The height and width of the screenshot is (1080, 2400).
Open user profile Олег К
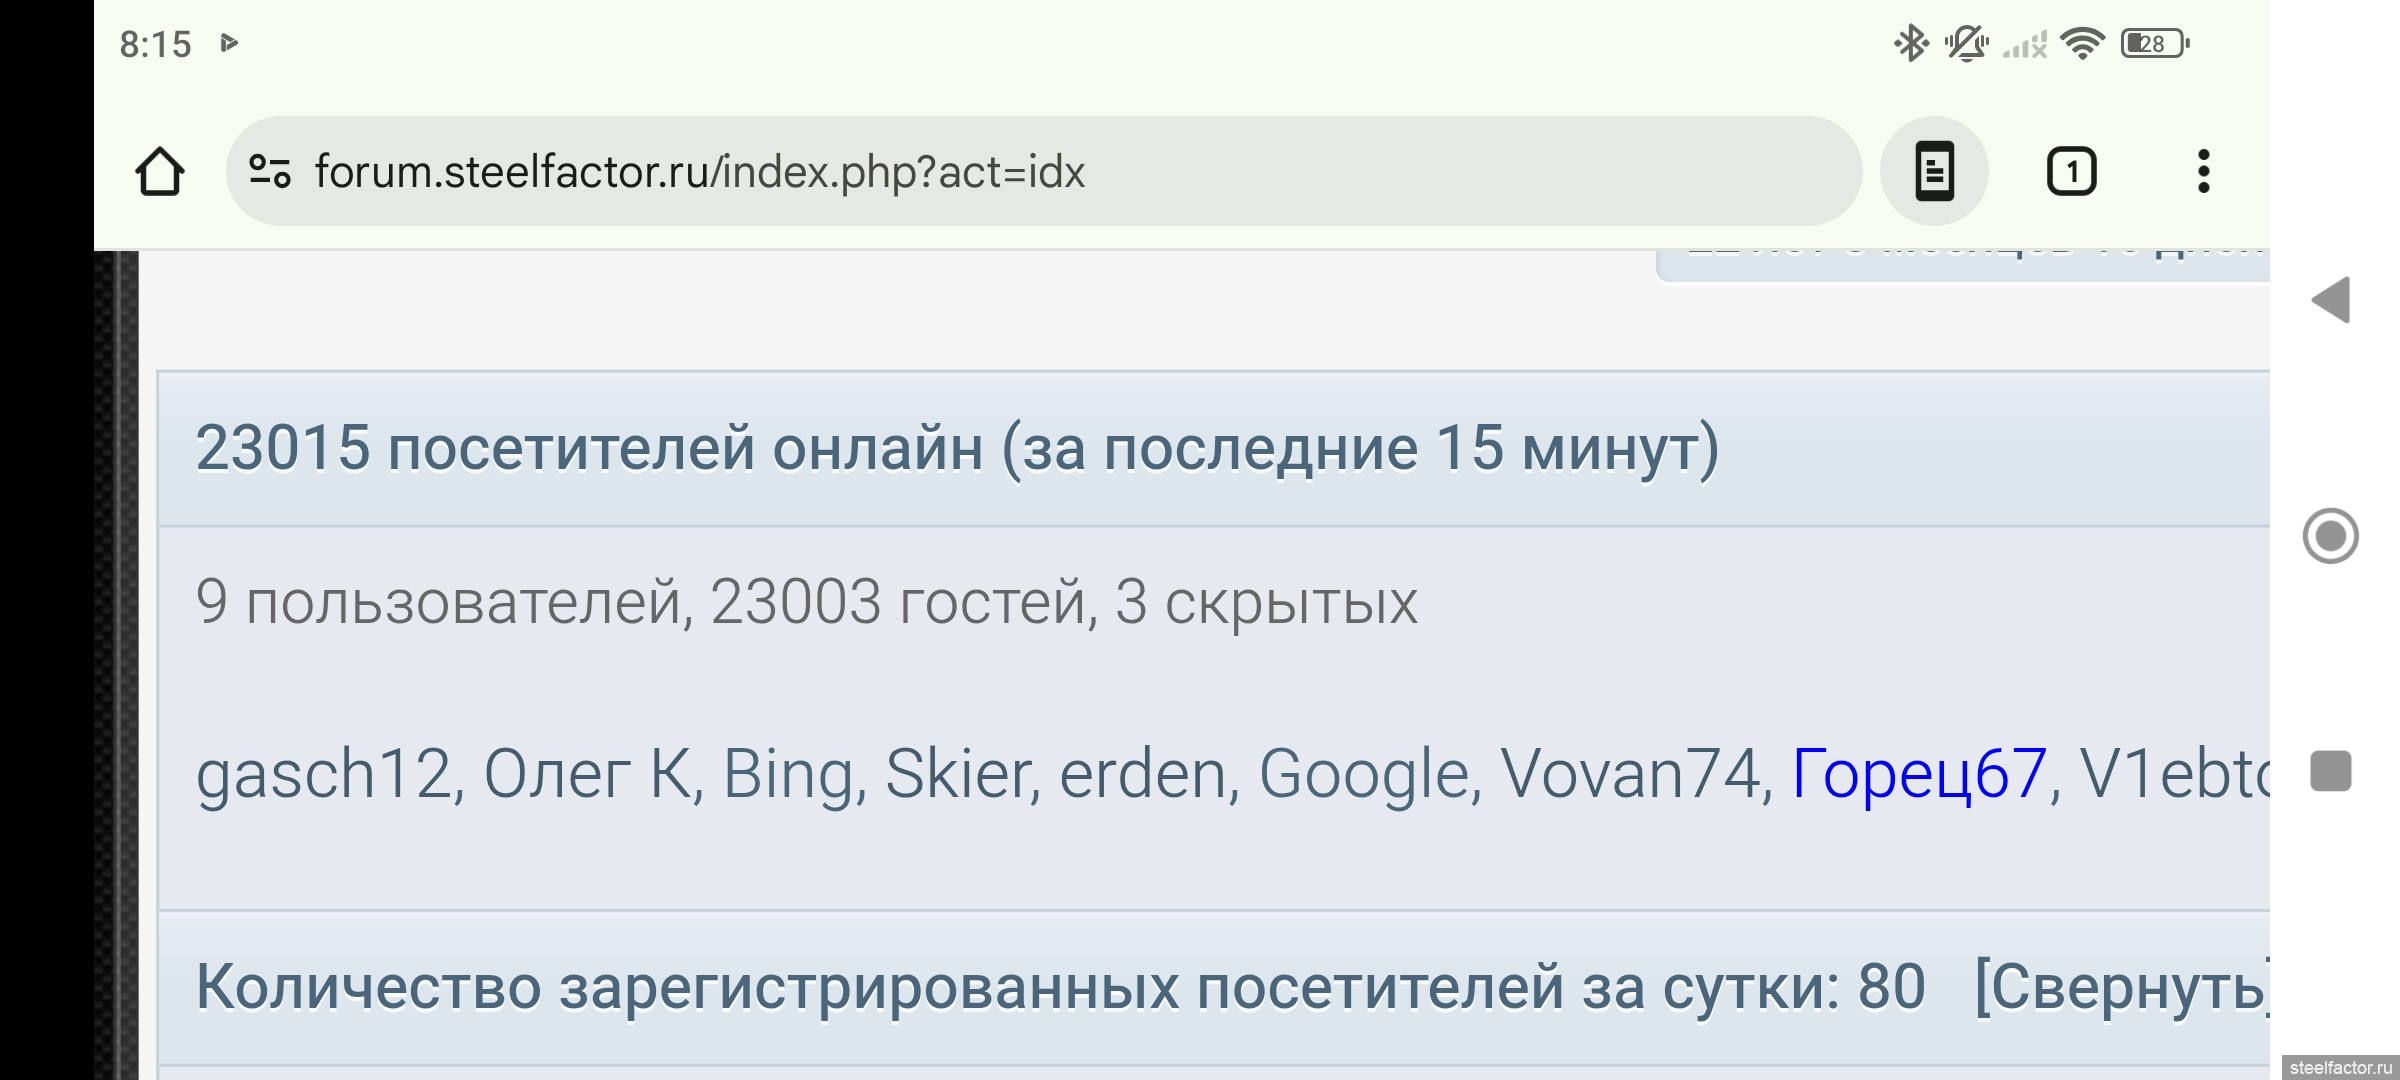(587, 774)
